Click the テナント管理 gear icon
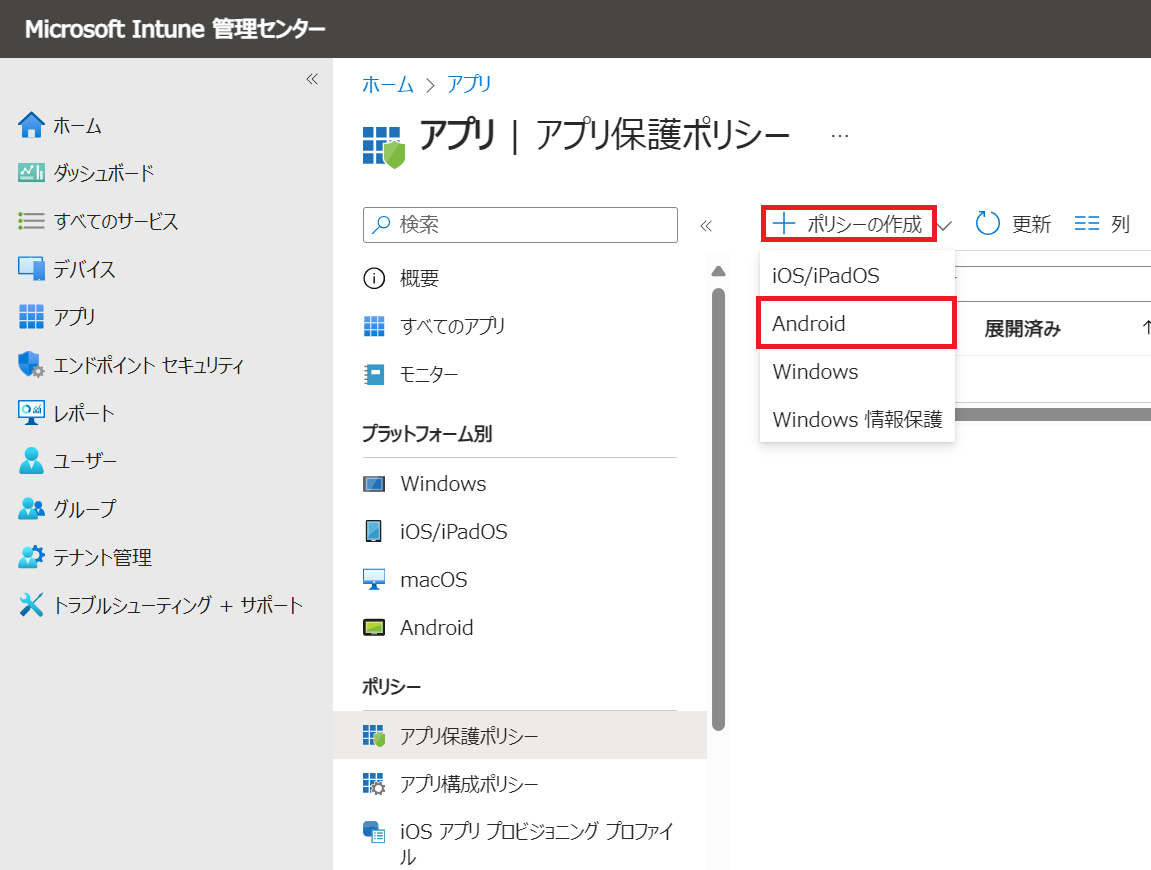1151x870 pixels. pyautogui.click(x=31, y=557)
